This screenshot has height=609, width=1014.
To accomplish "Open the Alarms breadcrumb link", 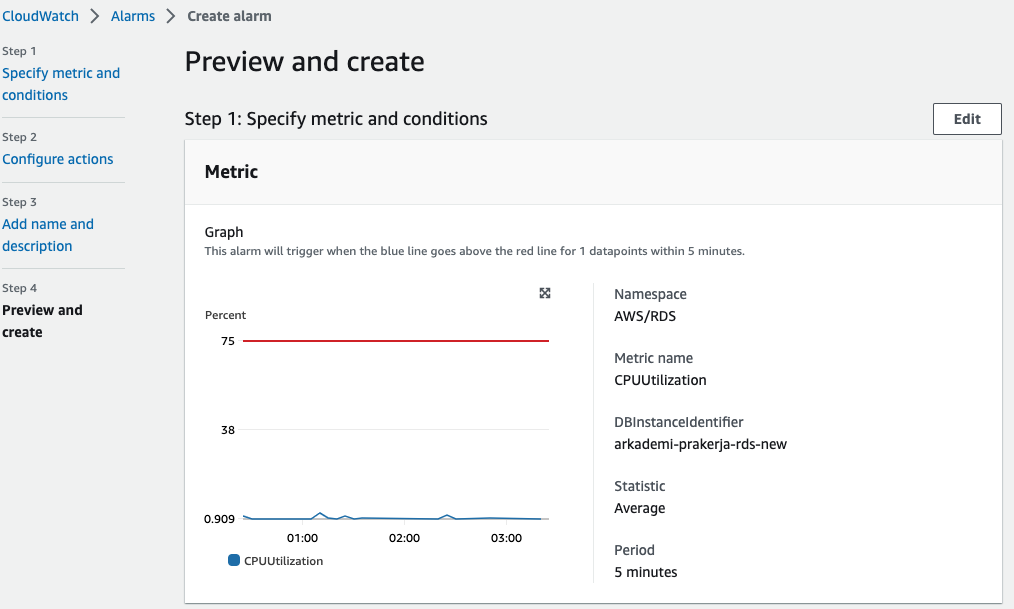I will pyautogui.click(x=133, y=16).
